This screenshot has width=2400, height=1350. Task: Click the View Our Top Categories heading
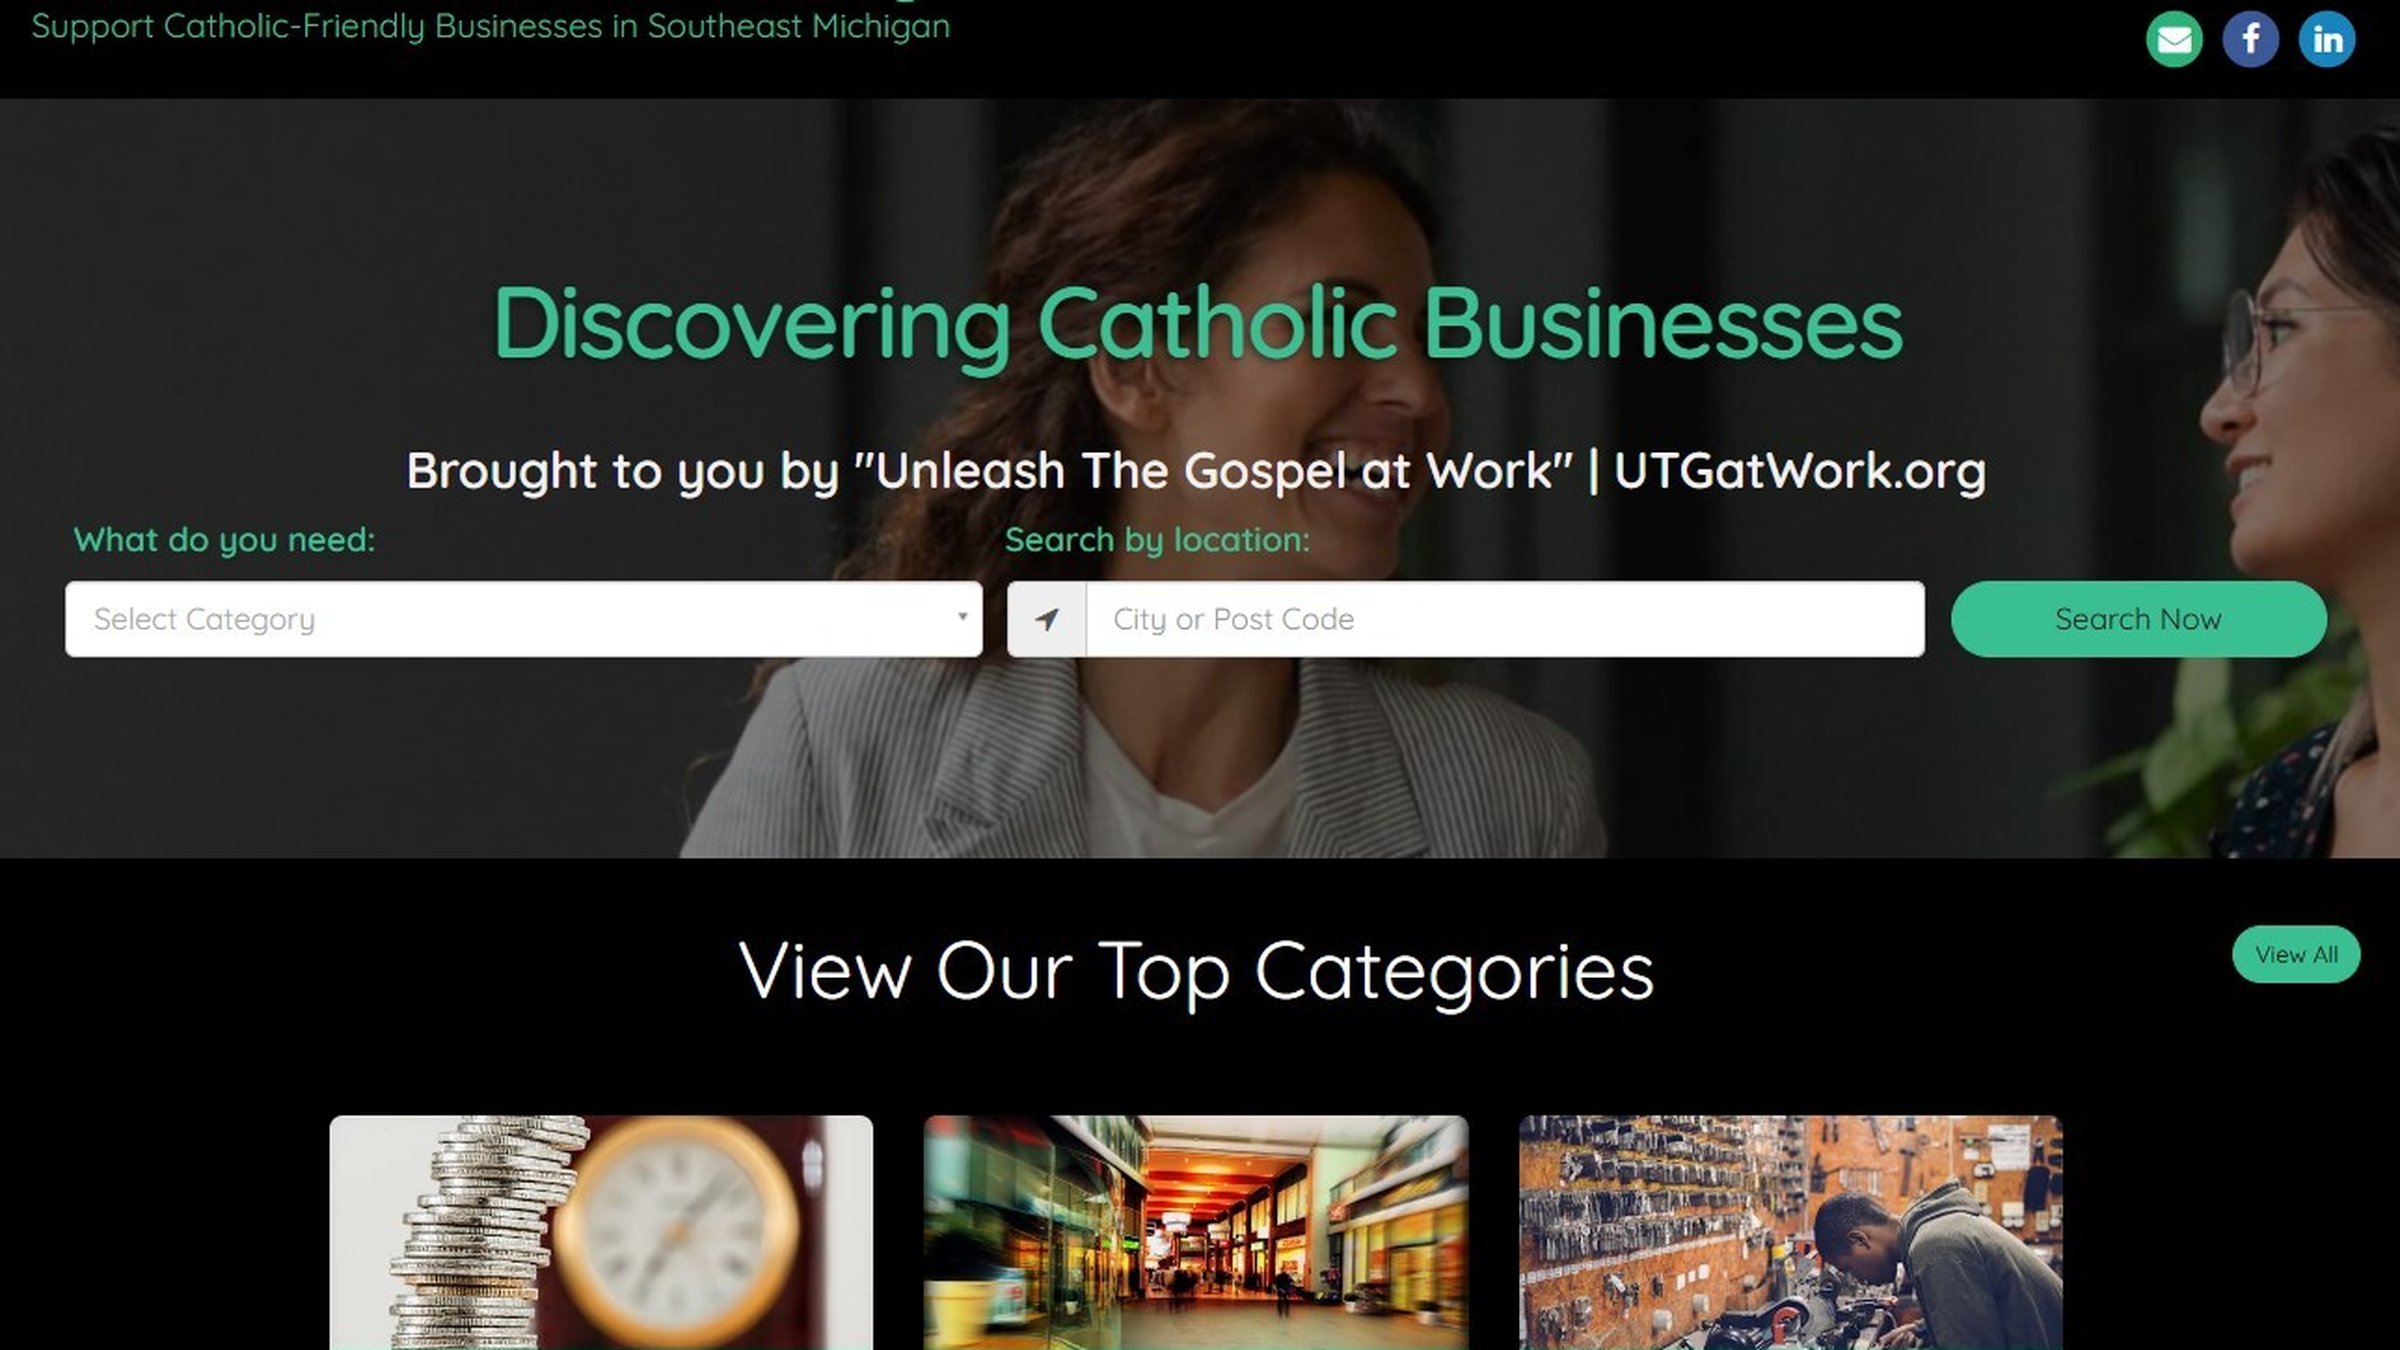pos(1196,971)
